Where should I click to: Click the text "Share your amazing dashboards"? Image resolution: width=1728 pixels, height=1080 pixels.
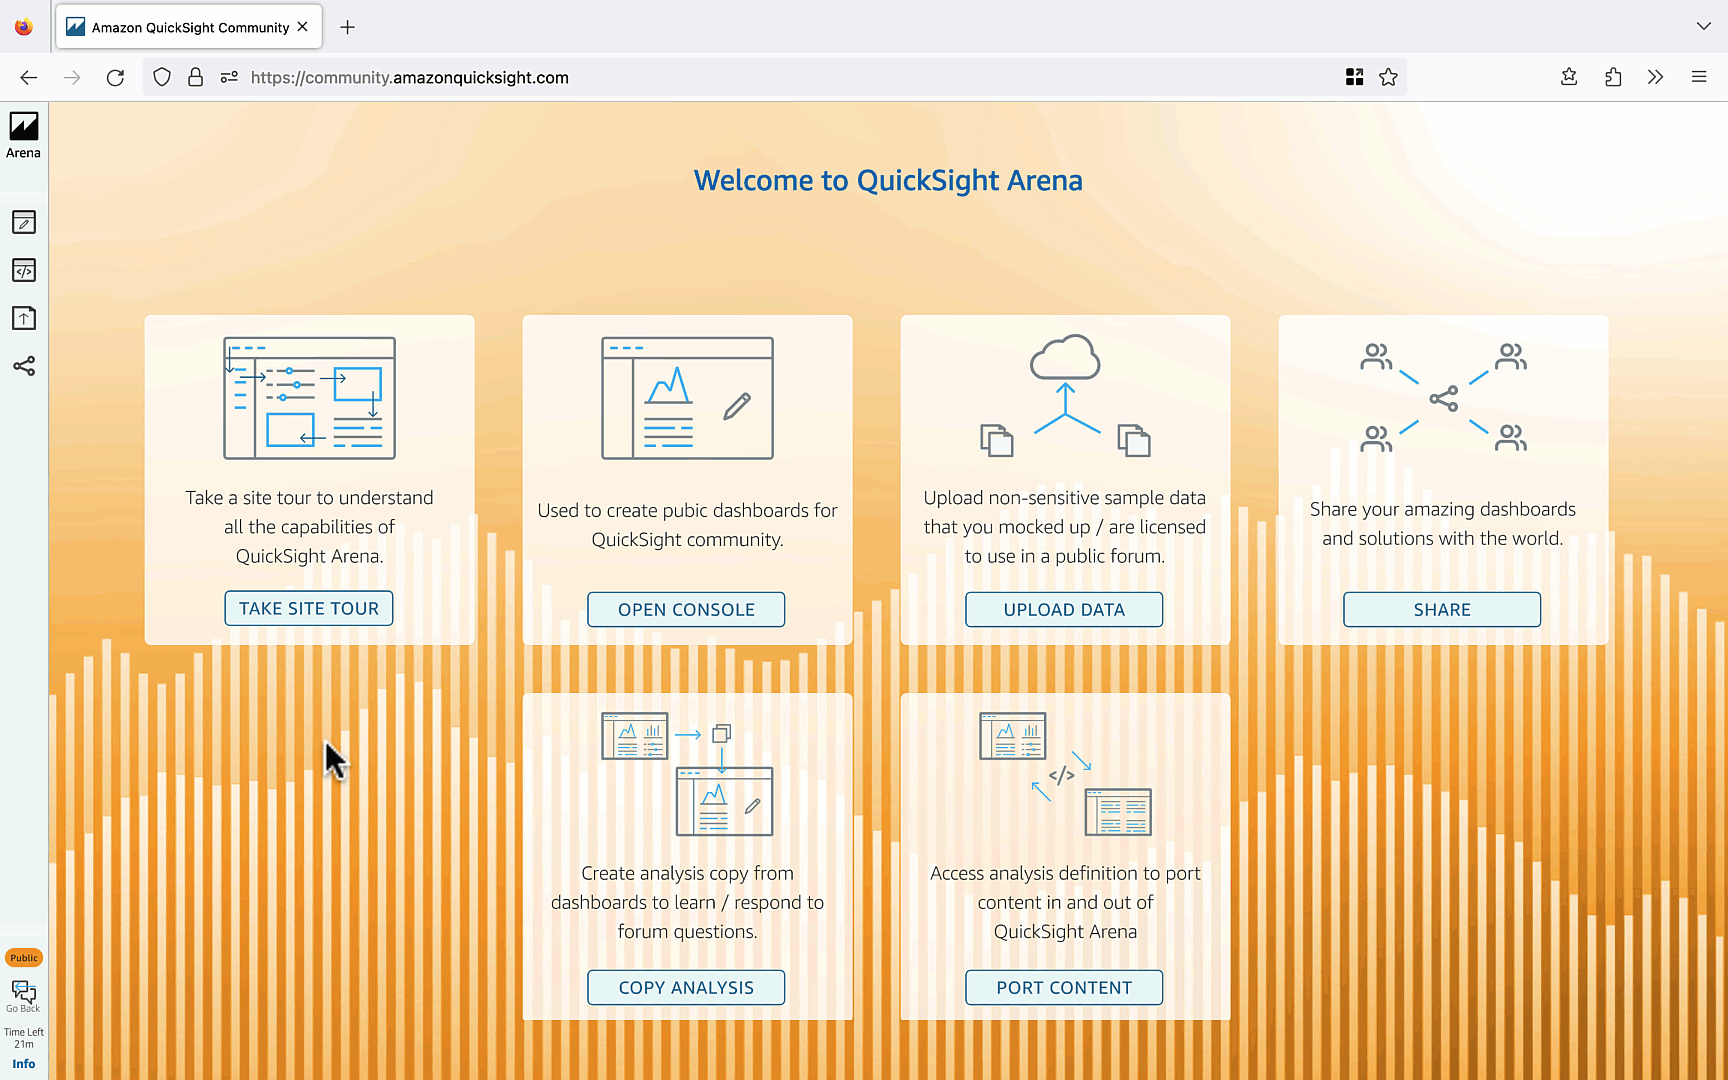(x=1443, y=510)
